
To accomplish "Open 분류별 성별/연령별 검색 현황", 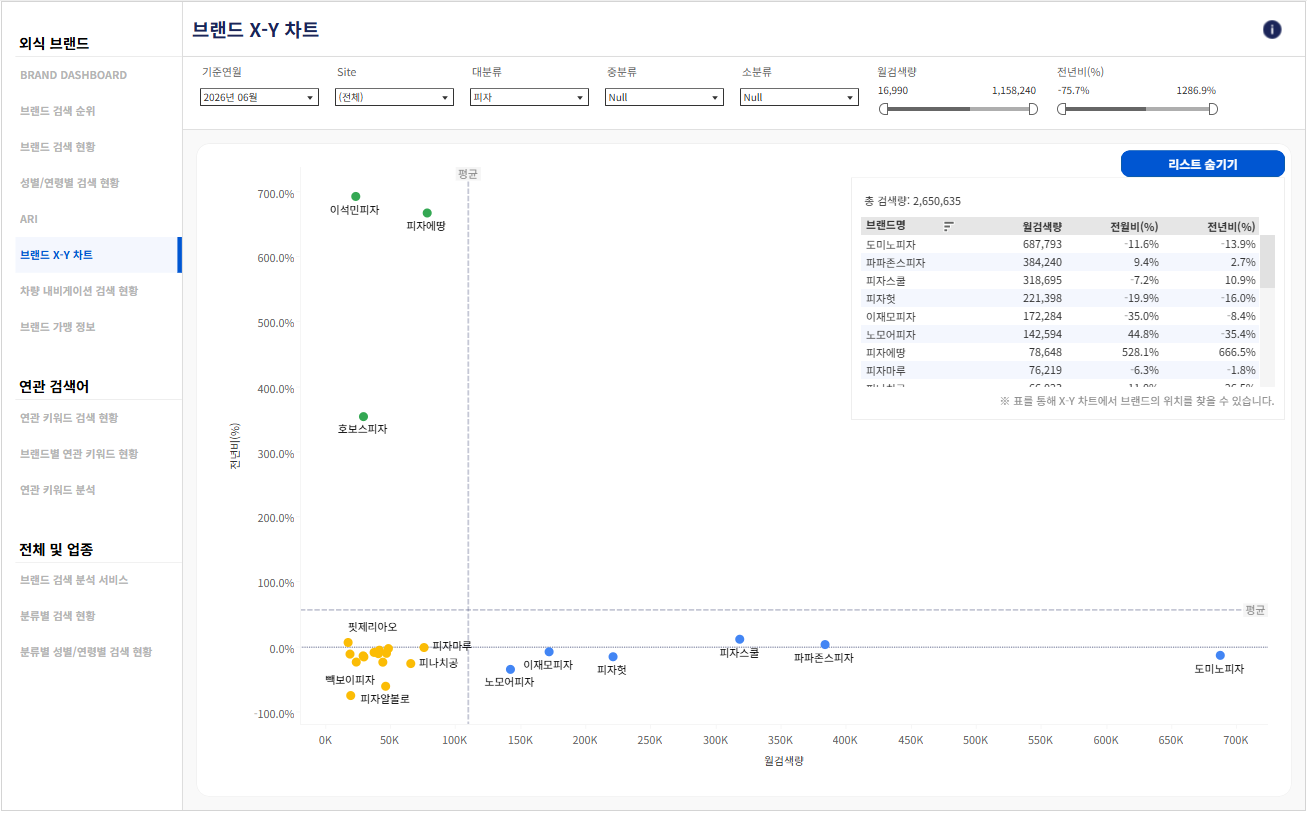I will 86,652.
